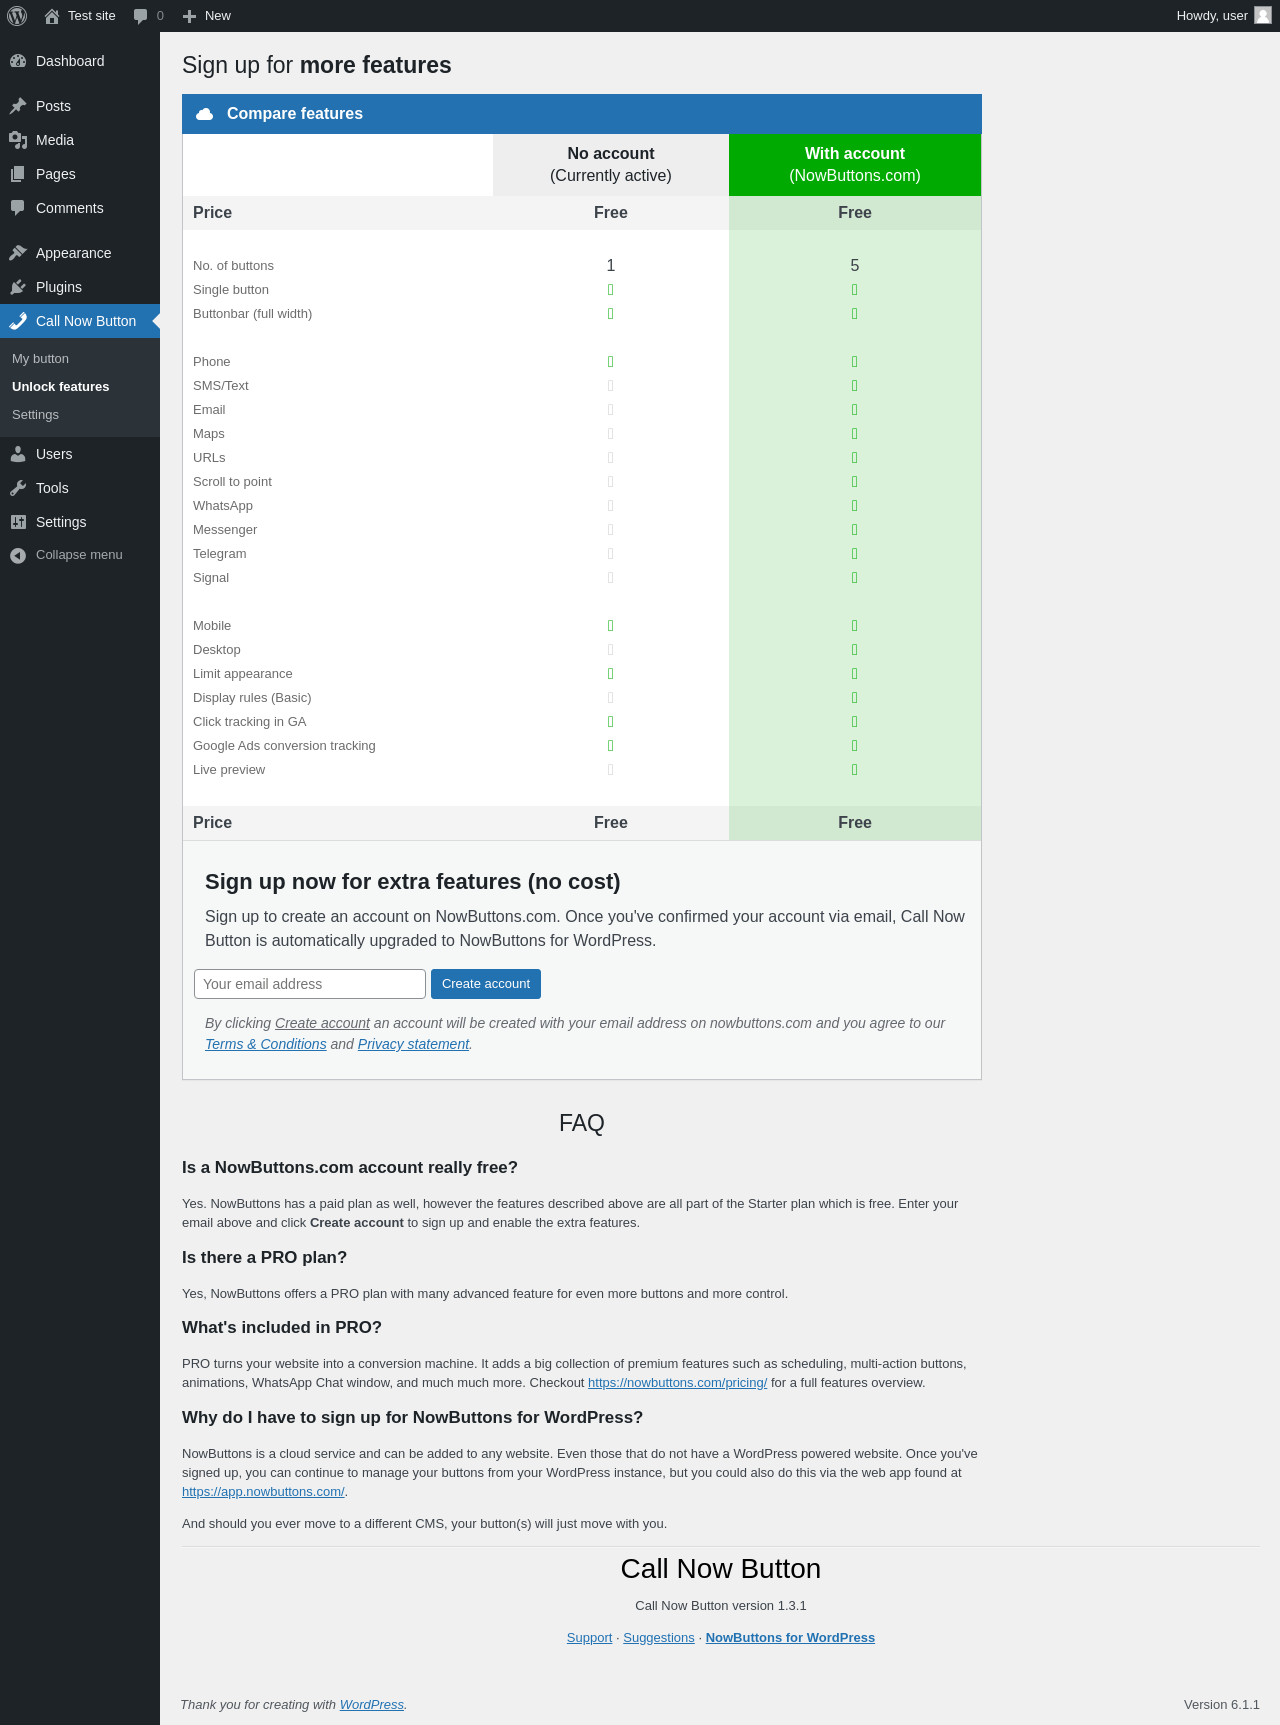Click the SMS/Text feature label

click(221, 386)
